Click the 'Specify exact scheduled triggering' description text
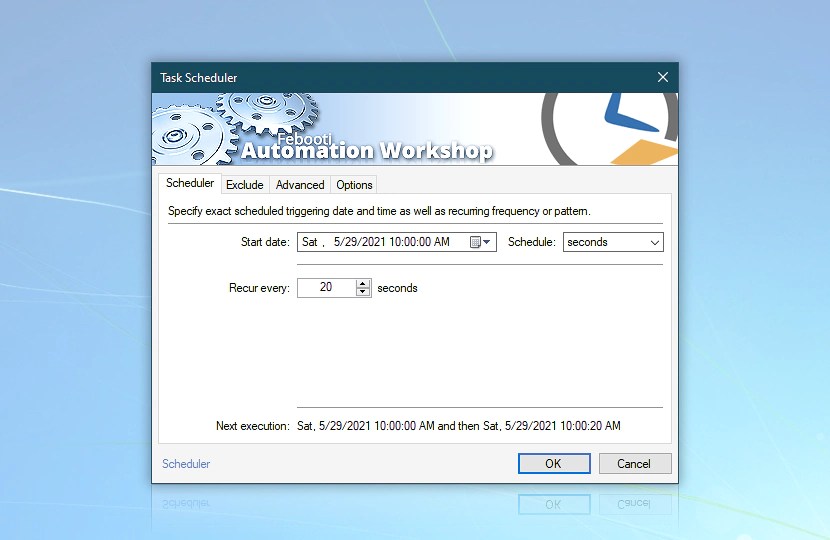The width and height of the screenshot is (830, 540). coord(379,211)
